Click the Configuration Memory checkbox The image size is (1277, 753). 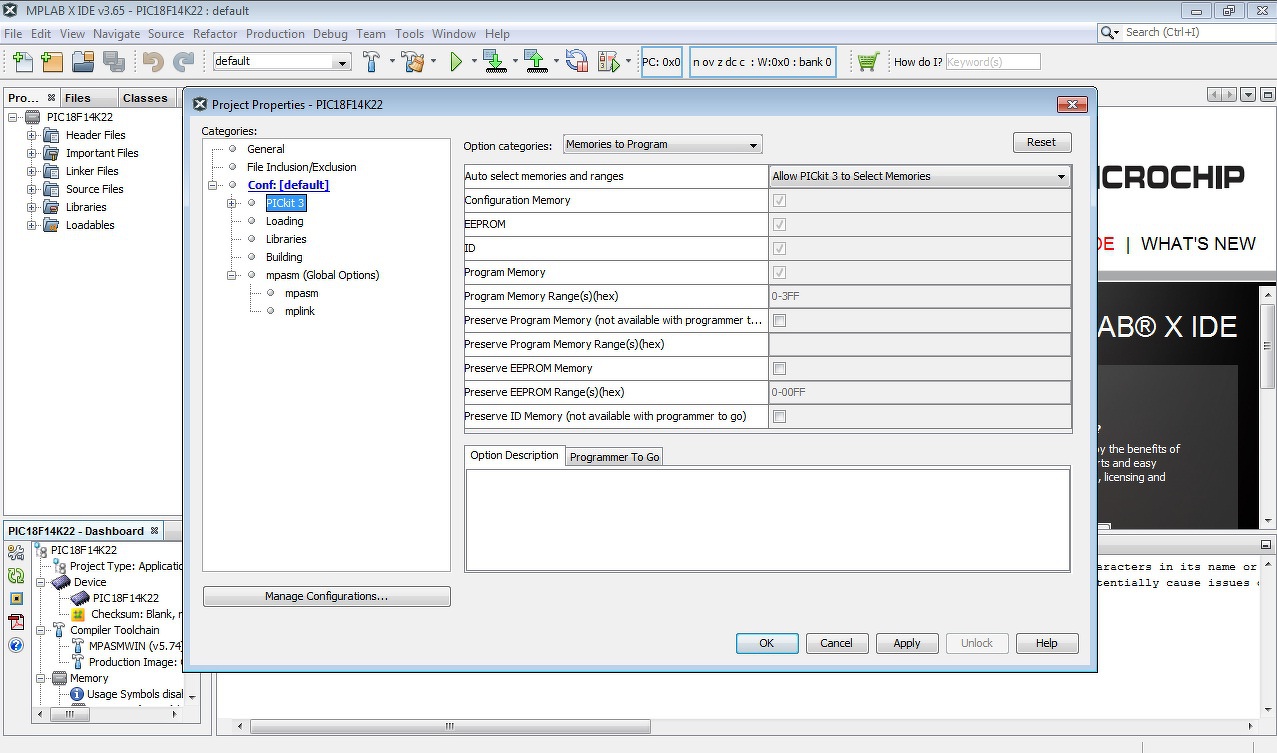[x=779, y=200]
